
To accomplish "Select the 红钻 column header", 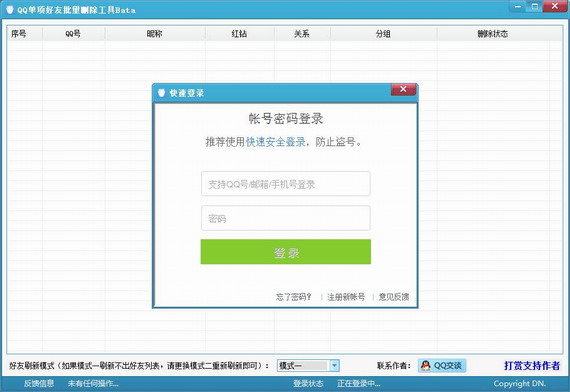I will (x=240, y=34).
